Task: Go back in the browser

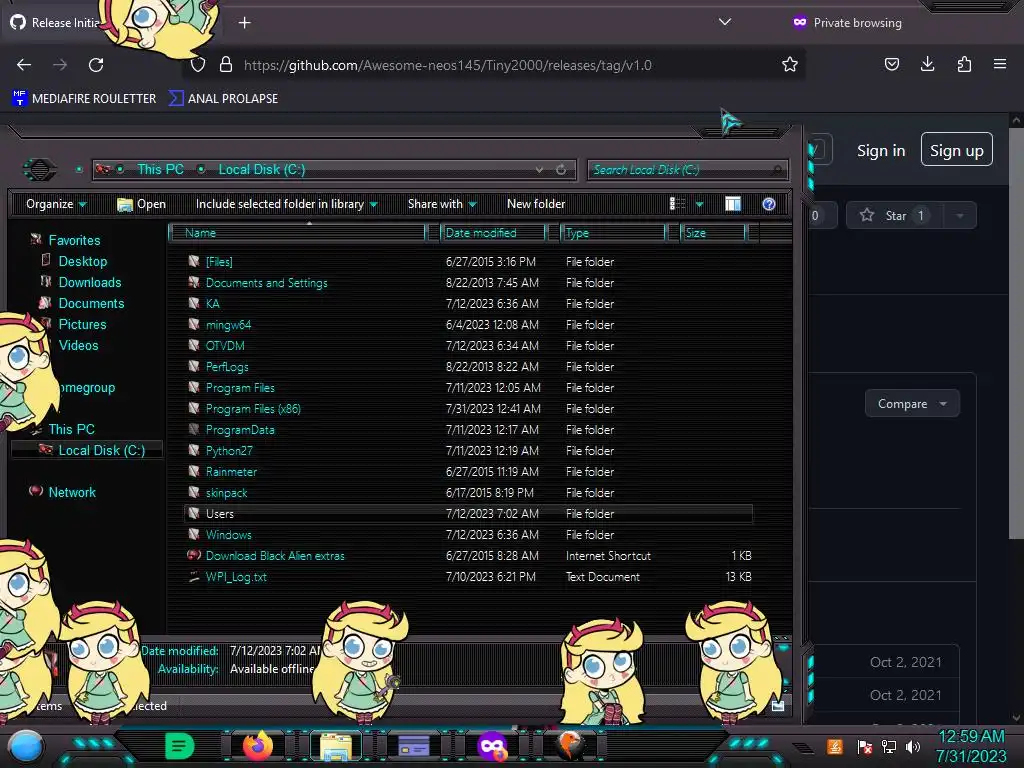Action: (x=24, y=65)
